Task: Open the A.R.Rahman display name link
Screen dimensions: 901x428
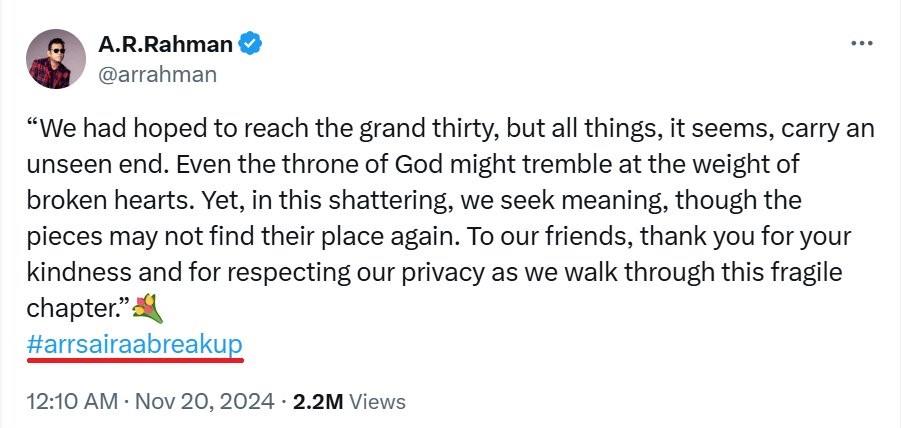Action: click(165, 44)
